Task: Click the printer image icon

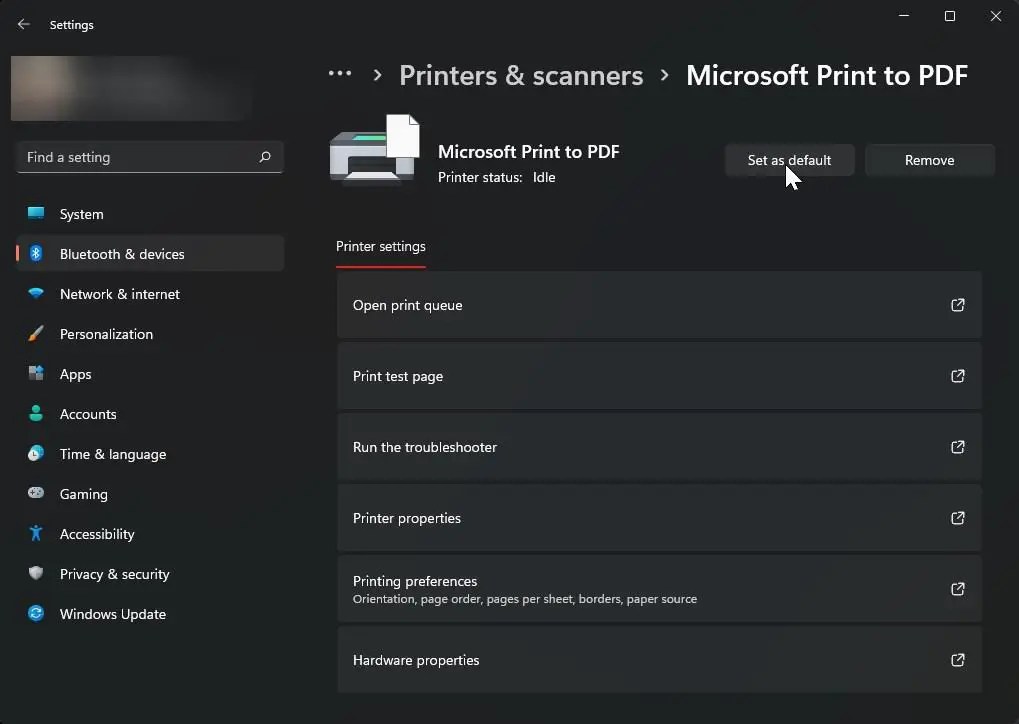Action: pos(374,149)
